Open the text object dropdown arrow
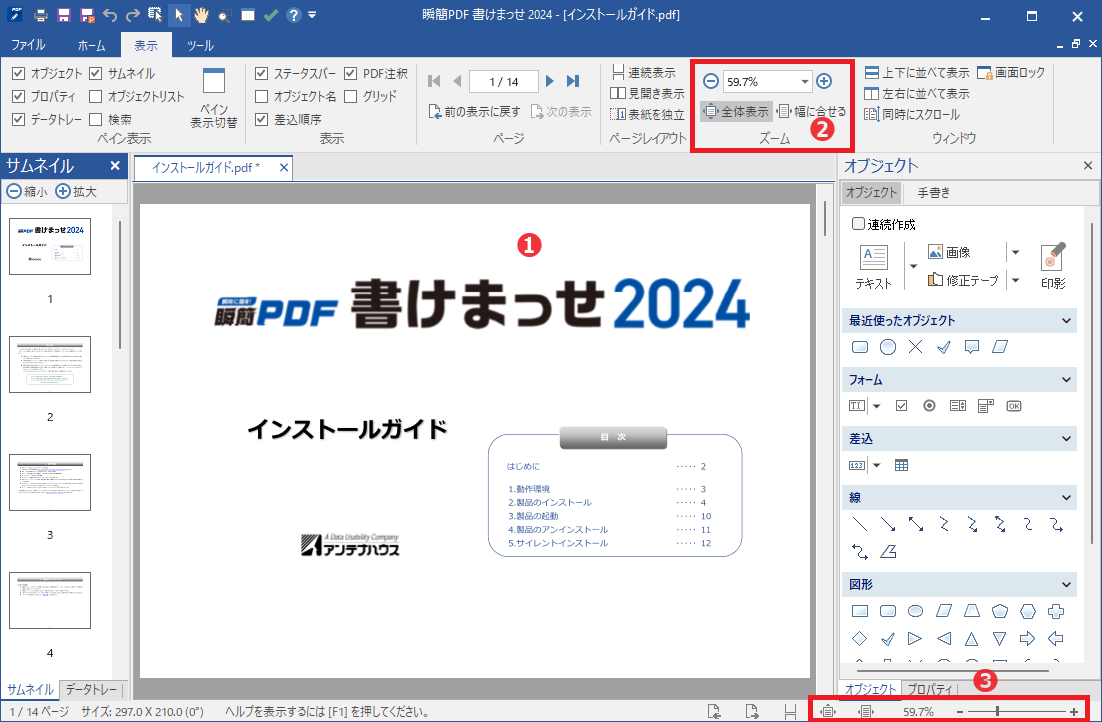The height and width of the screenshot is (722, 1102). tap(913, 266)
